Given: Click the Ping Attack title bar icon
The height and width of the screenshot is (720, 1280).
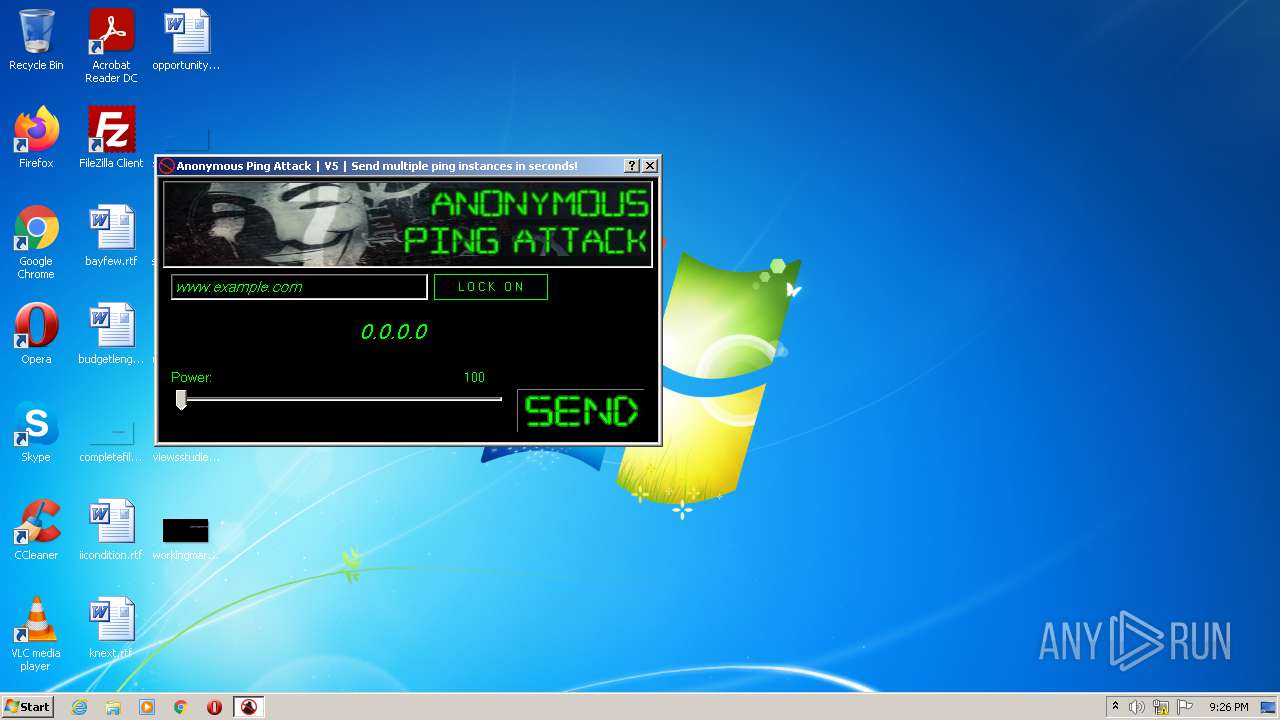Looking at the screenshot, I should (x=167, y=166).
